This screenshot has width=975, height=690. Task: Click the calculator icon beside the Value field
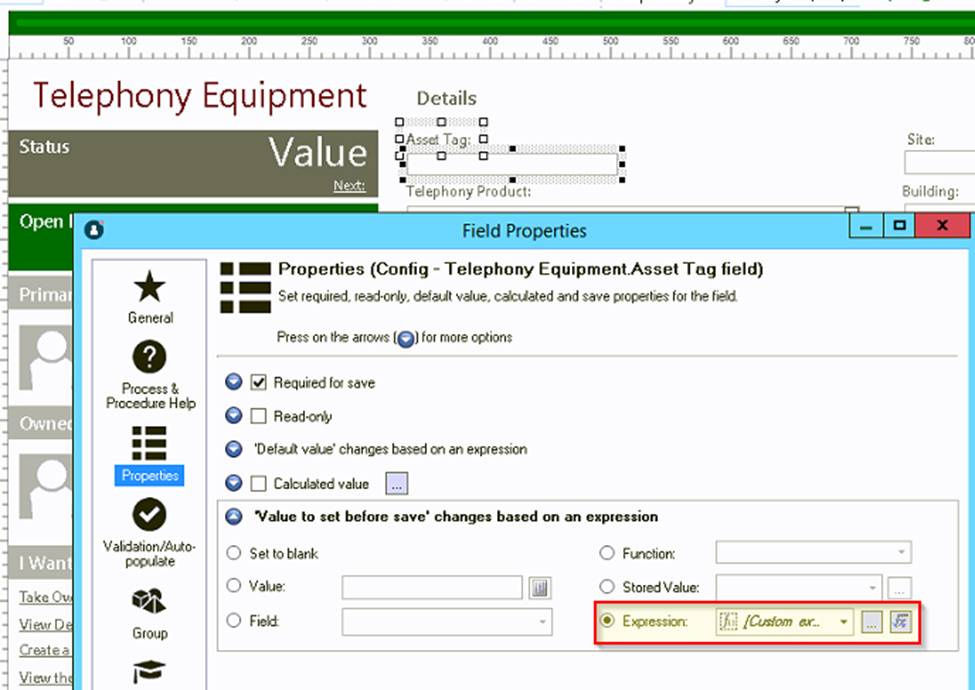pos(539,588)
